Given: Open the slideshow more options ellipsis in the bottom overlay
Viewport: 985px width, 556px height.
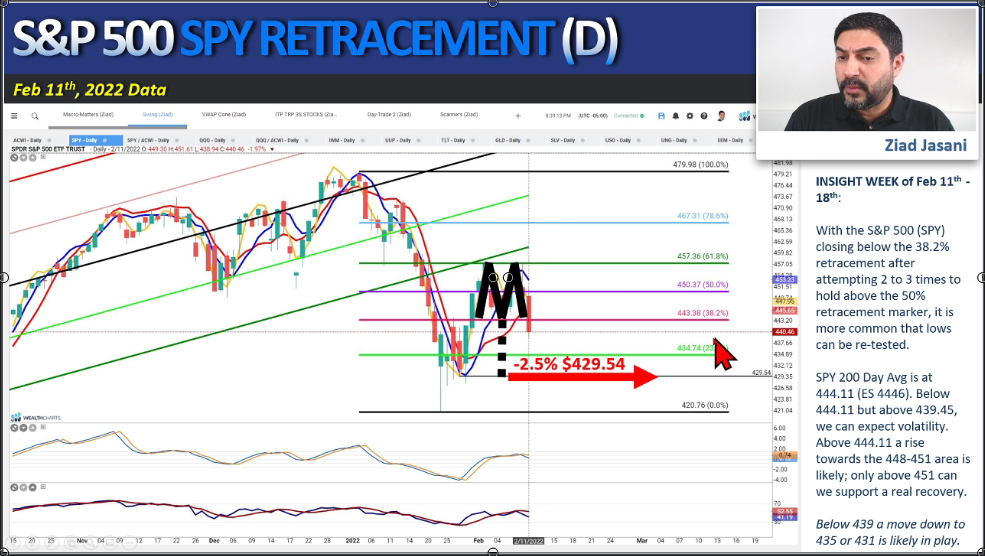Looking at the screenshot, I should pos(129,542).
